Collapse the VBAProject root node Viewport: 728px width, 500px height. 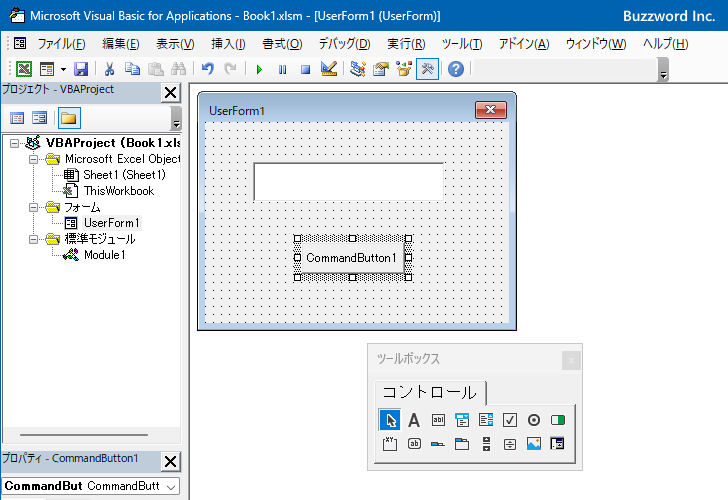[x=14, y=143]
